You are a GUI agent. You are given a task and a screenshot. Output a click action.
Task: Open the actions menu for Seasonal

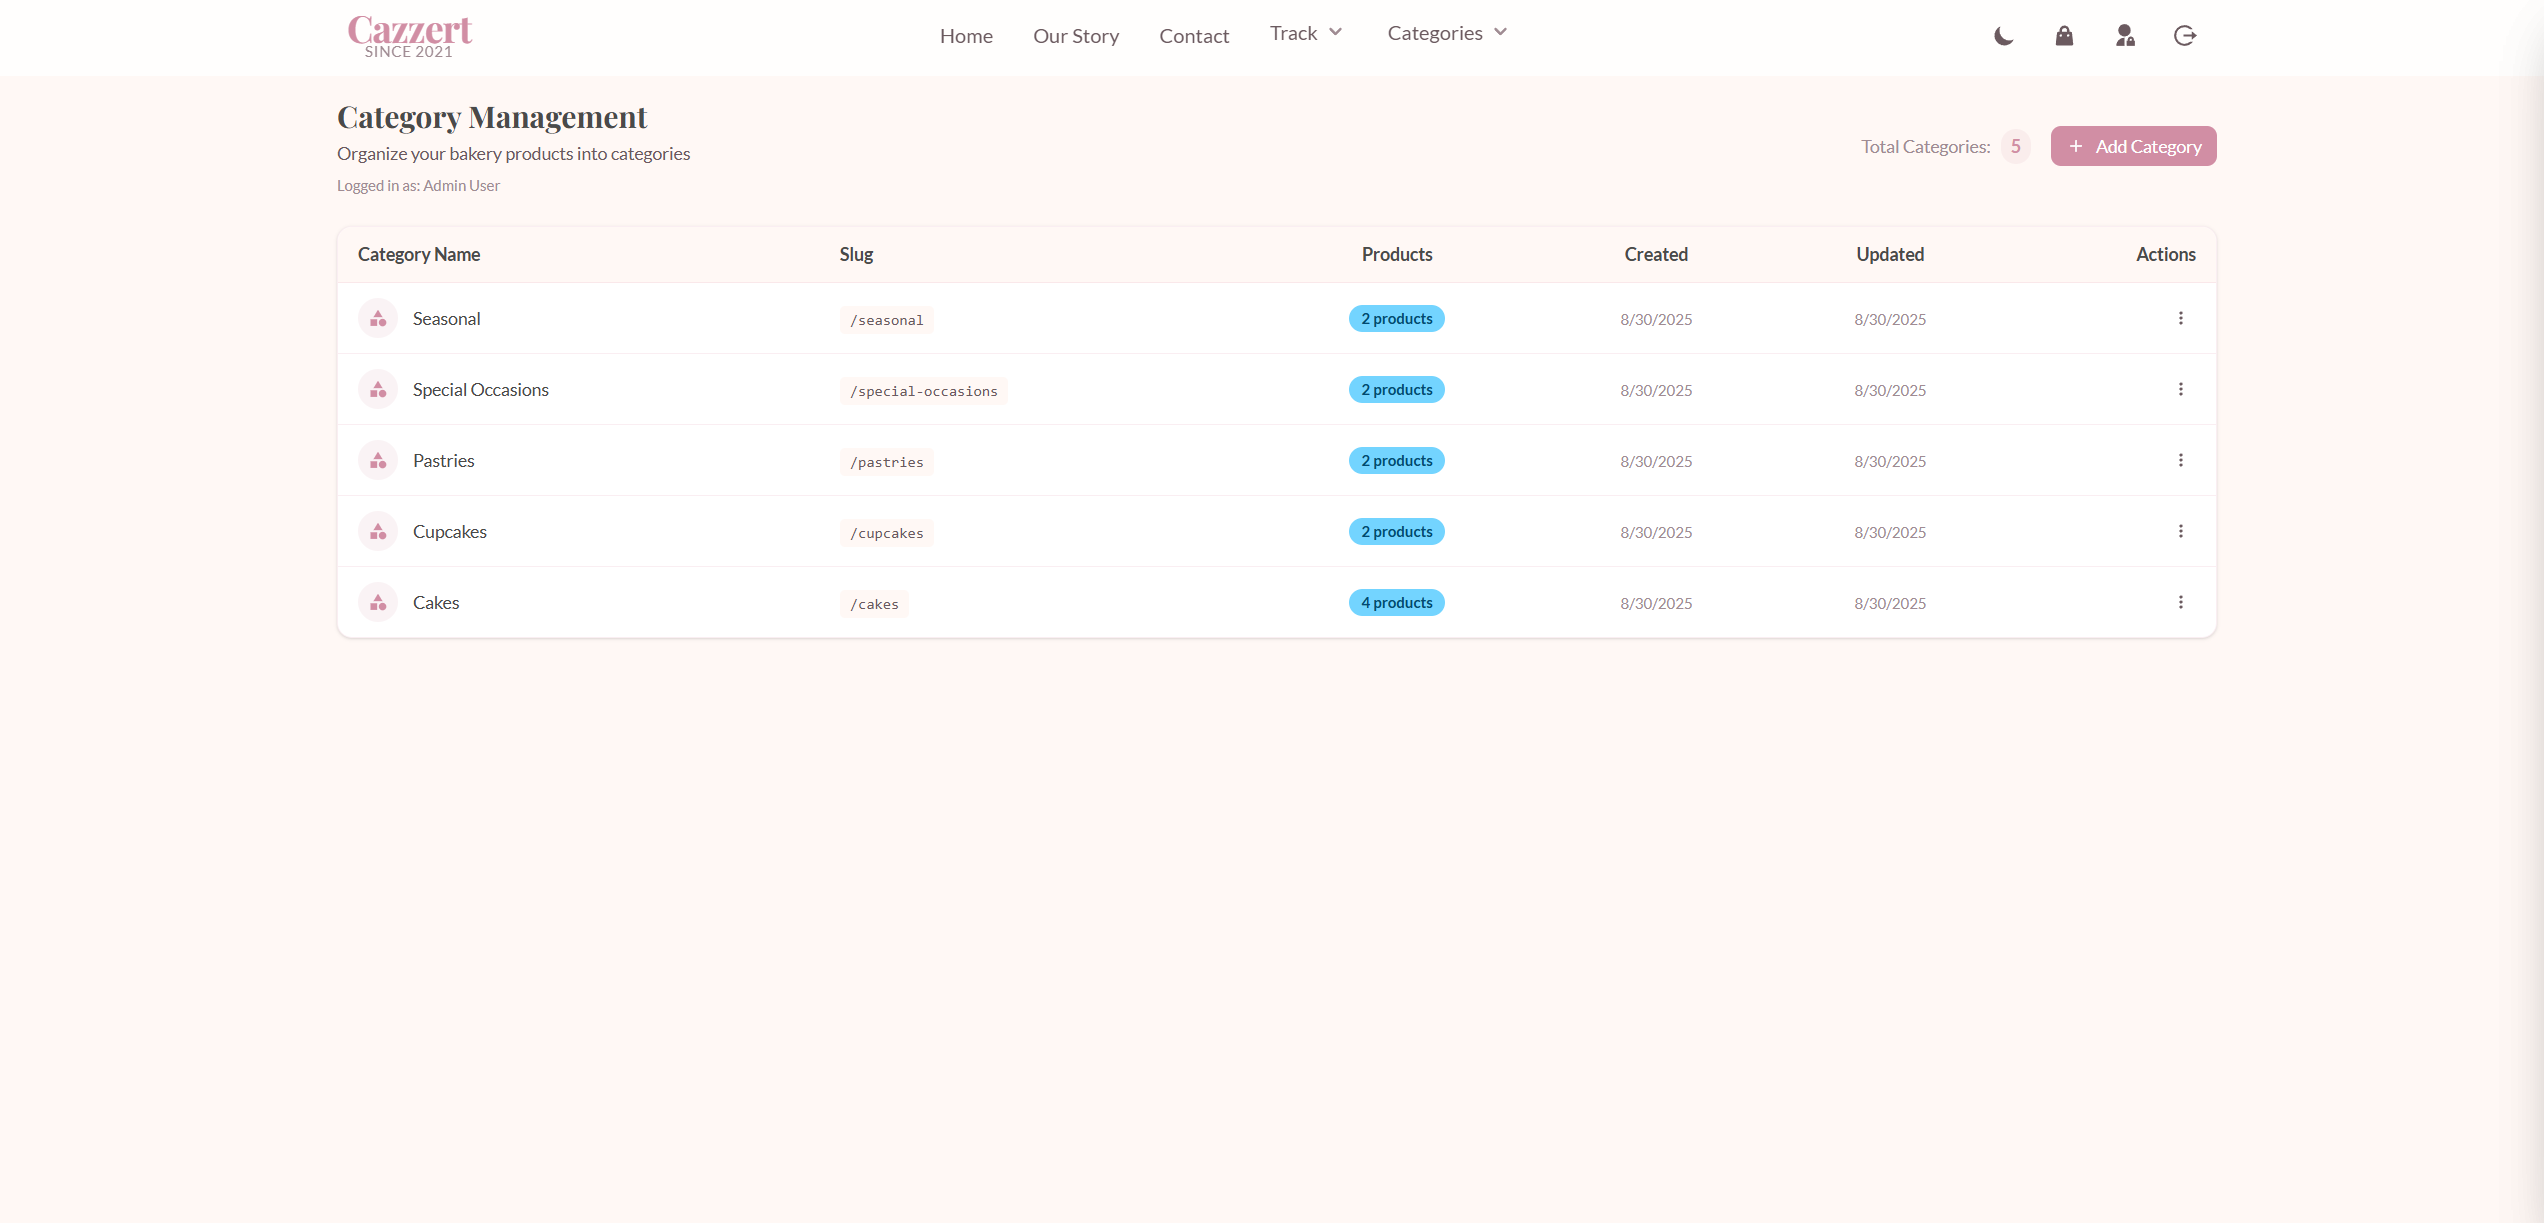click(2181, 318)
